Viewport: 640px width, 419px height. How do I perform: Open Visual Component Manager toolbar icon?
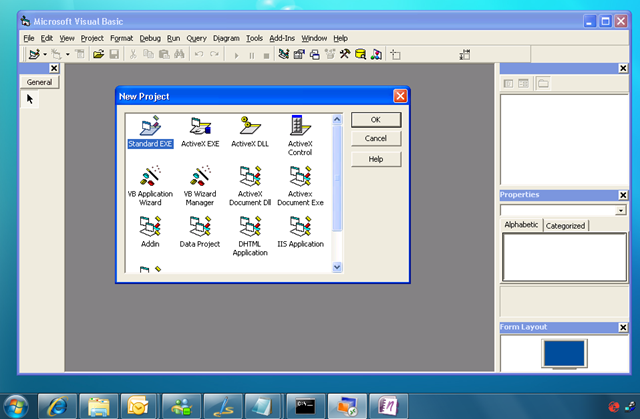[376, 54]
